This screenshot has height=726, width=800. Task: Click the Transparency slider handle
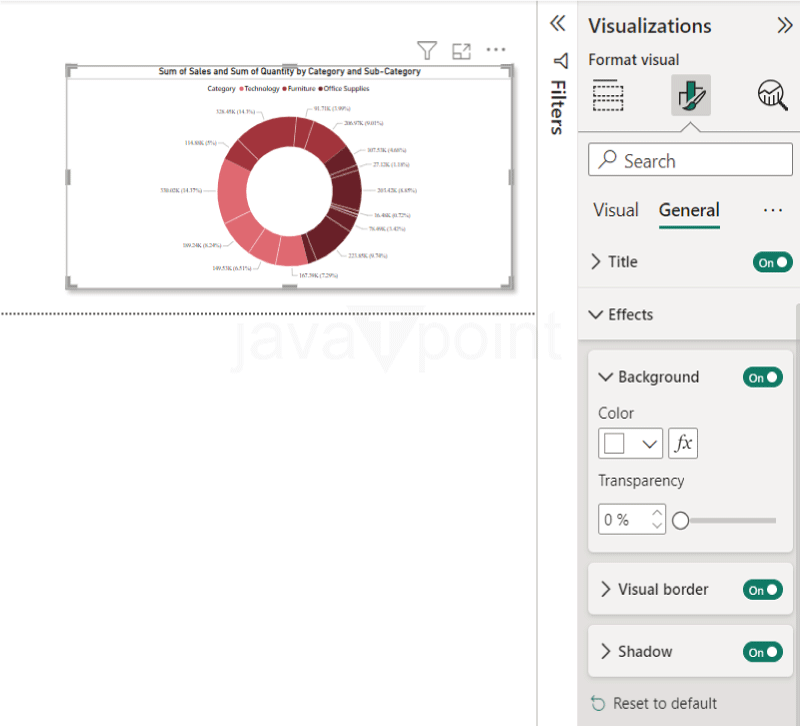[680, 520]
